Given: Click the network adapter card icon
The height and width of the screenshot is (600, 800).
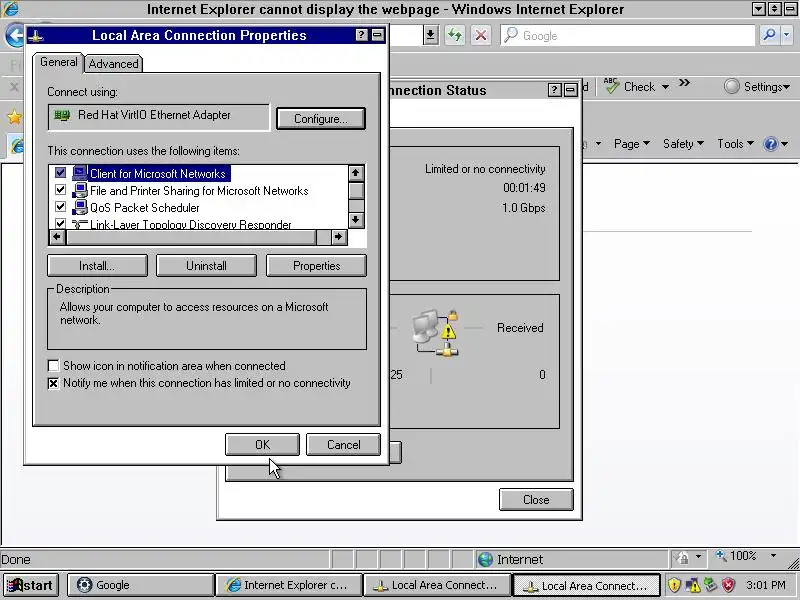Looking at the screenshot, I should (62, 115).
